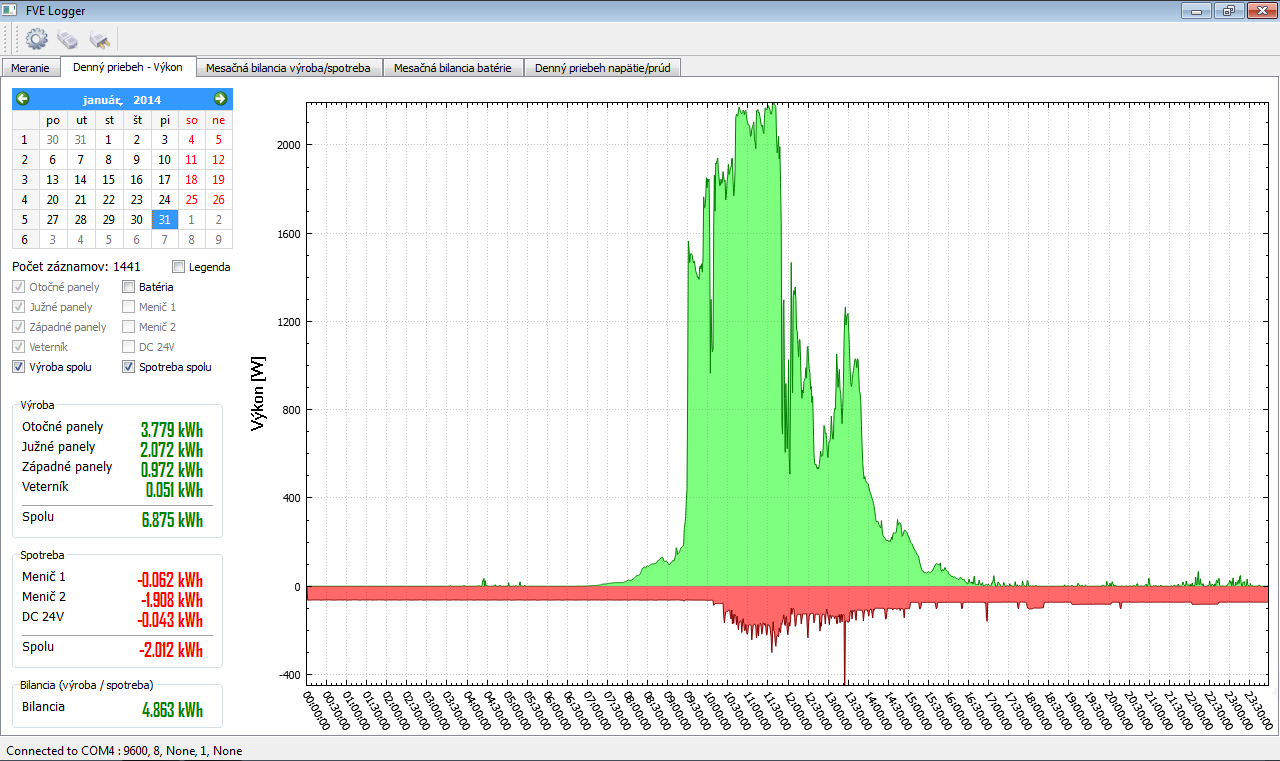The height and width of the screenshot is (761, 1280).
Task: Switch to Denný priebeh napätie/prúd tab
Action: tap(603, 68)
